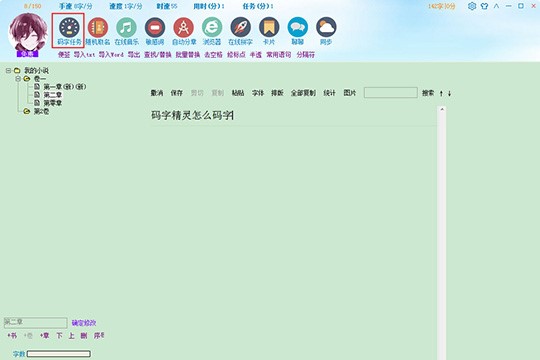Image resolution: width=540 pixels, height=360 pixels.
Task: Click 去空格 remove spaces
Action: click(213, 54)
